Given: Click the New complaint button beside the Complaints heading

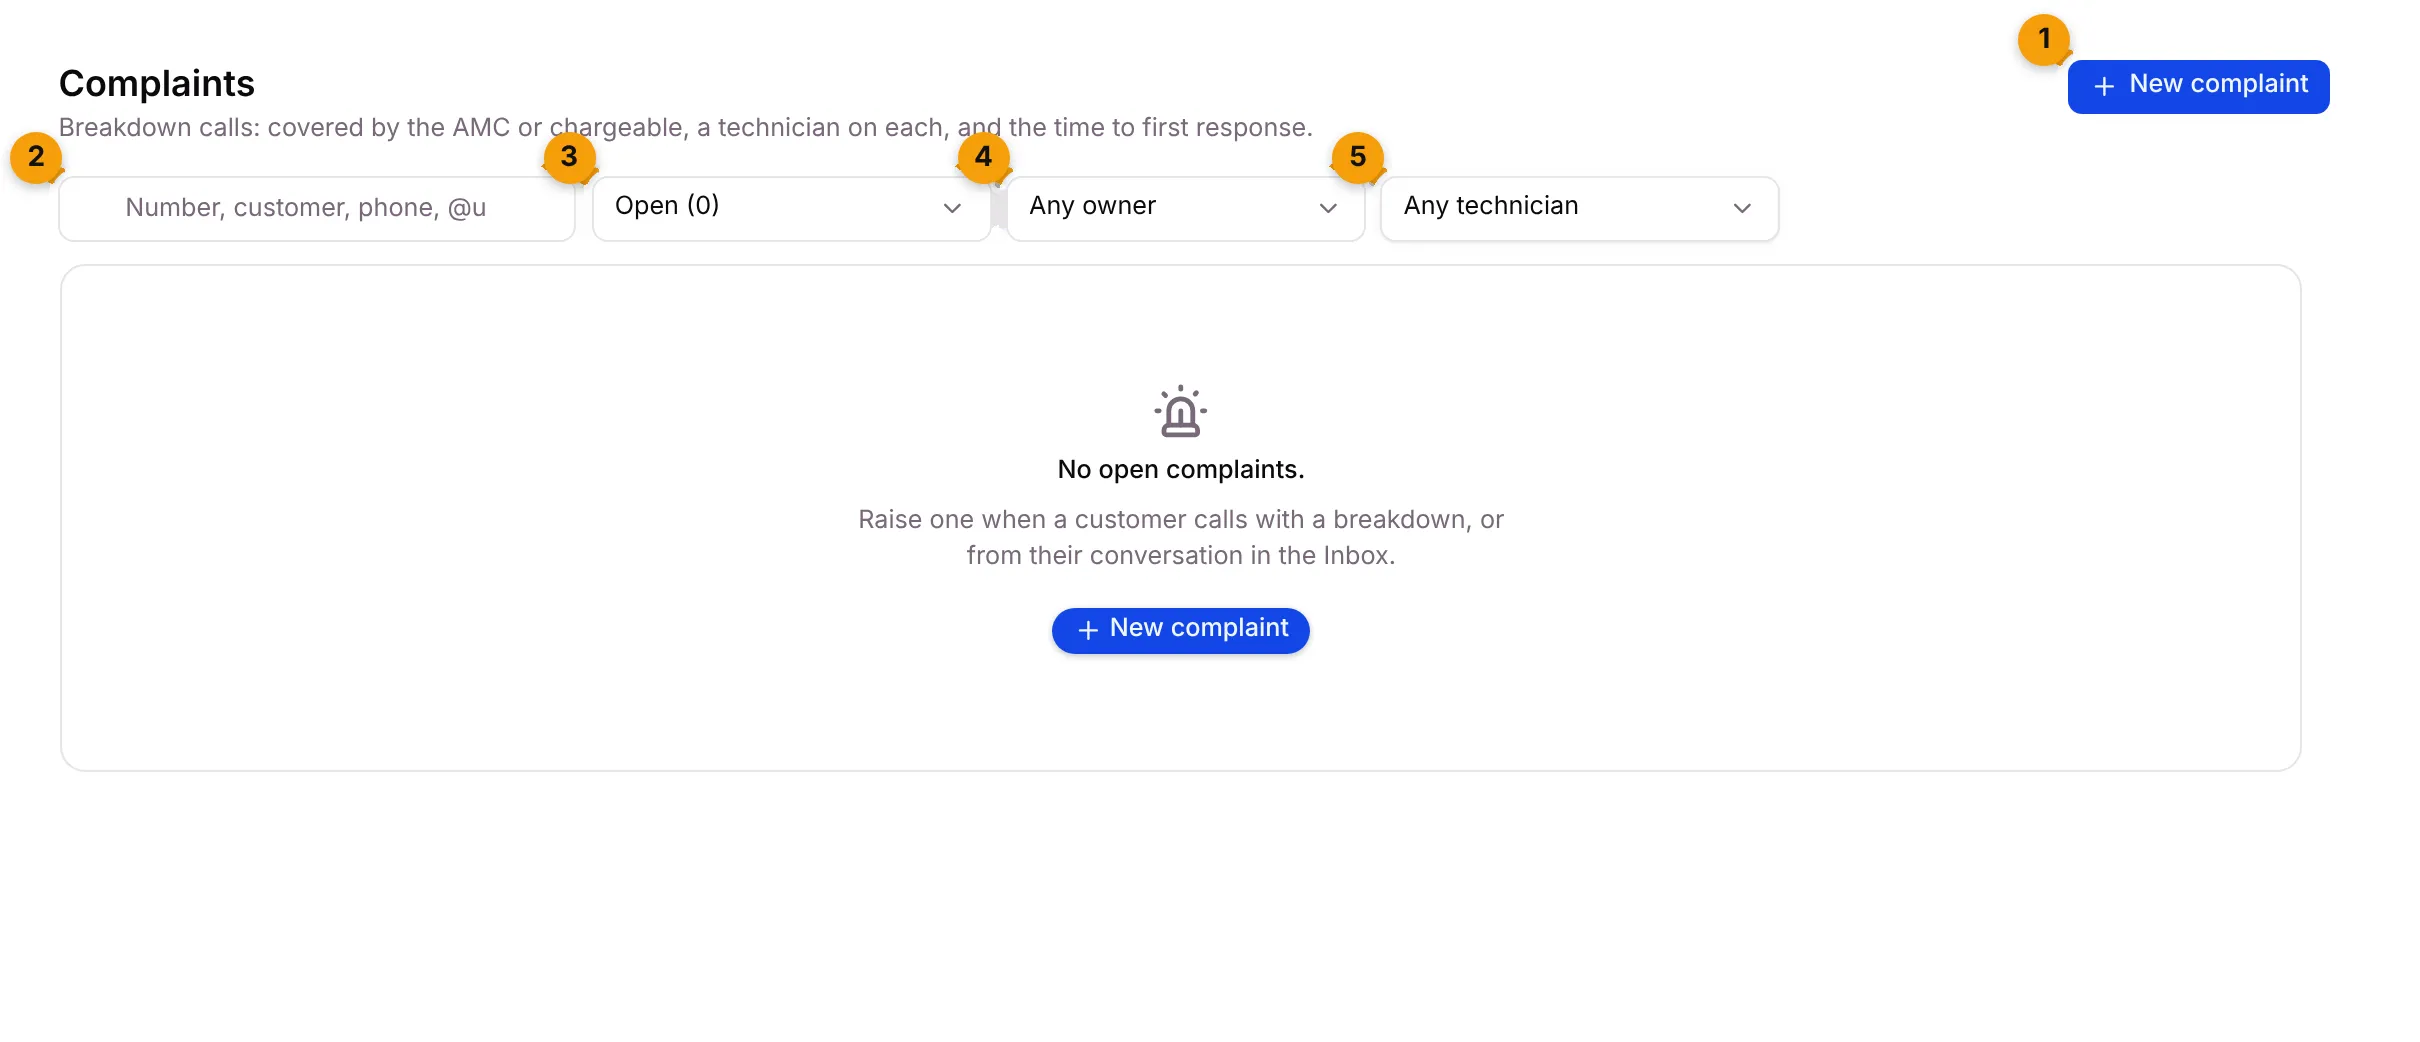Looking at the screenshot, I should 2198,86.
